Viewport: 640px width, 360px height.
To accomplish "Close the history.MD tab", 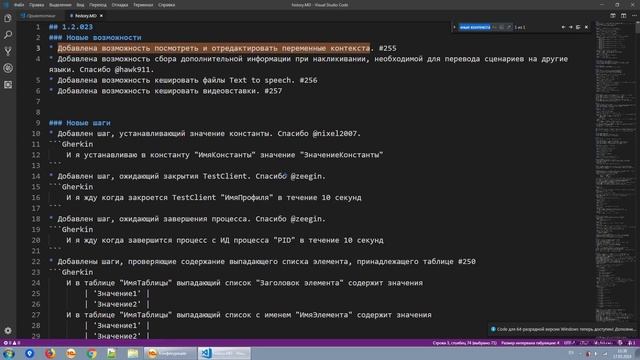I will (x=101, y=16).
